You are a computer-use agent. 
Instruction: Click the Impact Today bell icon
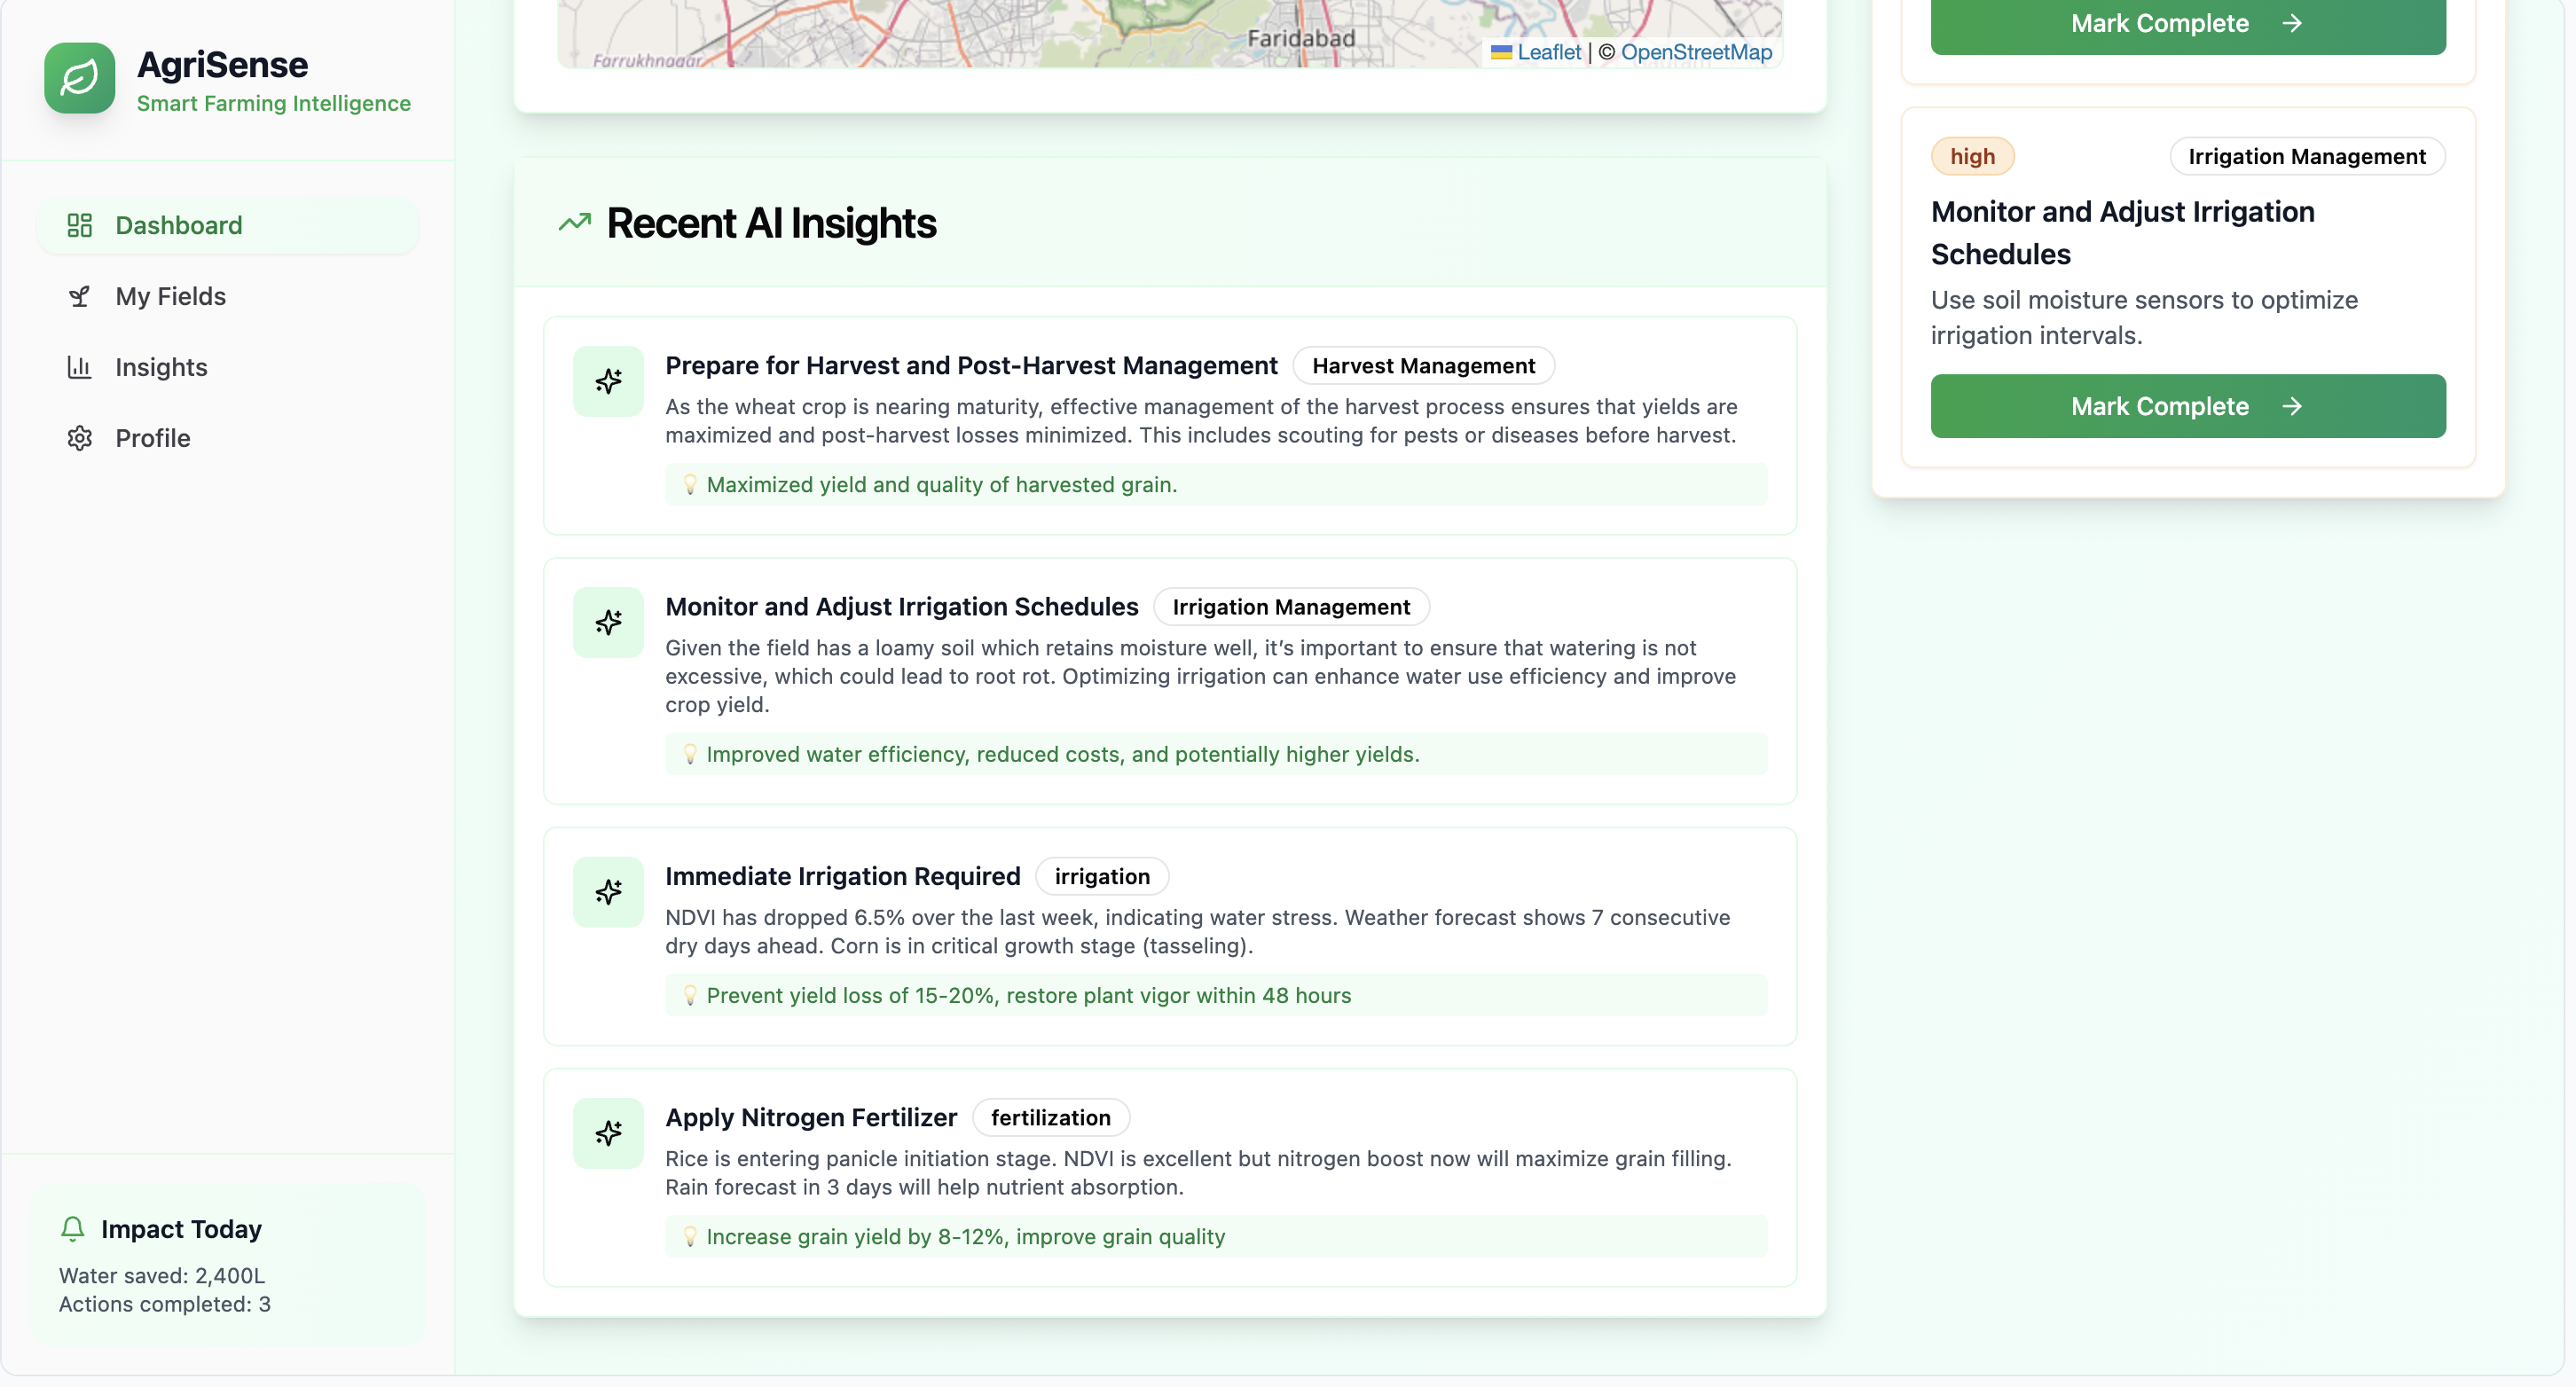pos(72,1228)
